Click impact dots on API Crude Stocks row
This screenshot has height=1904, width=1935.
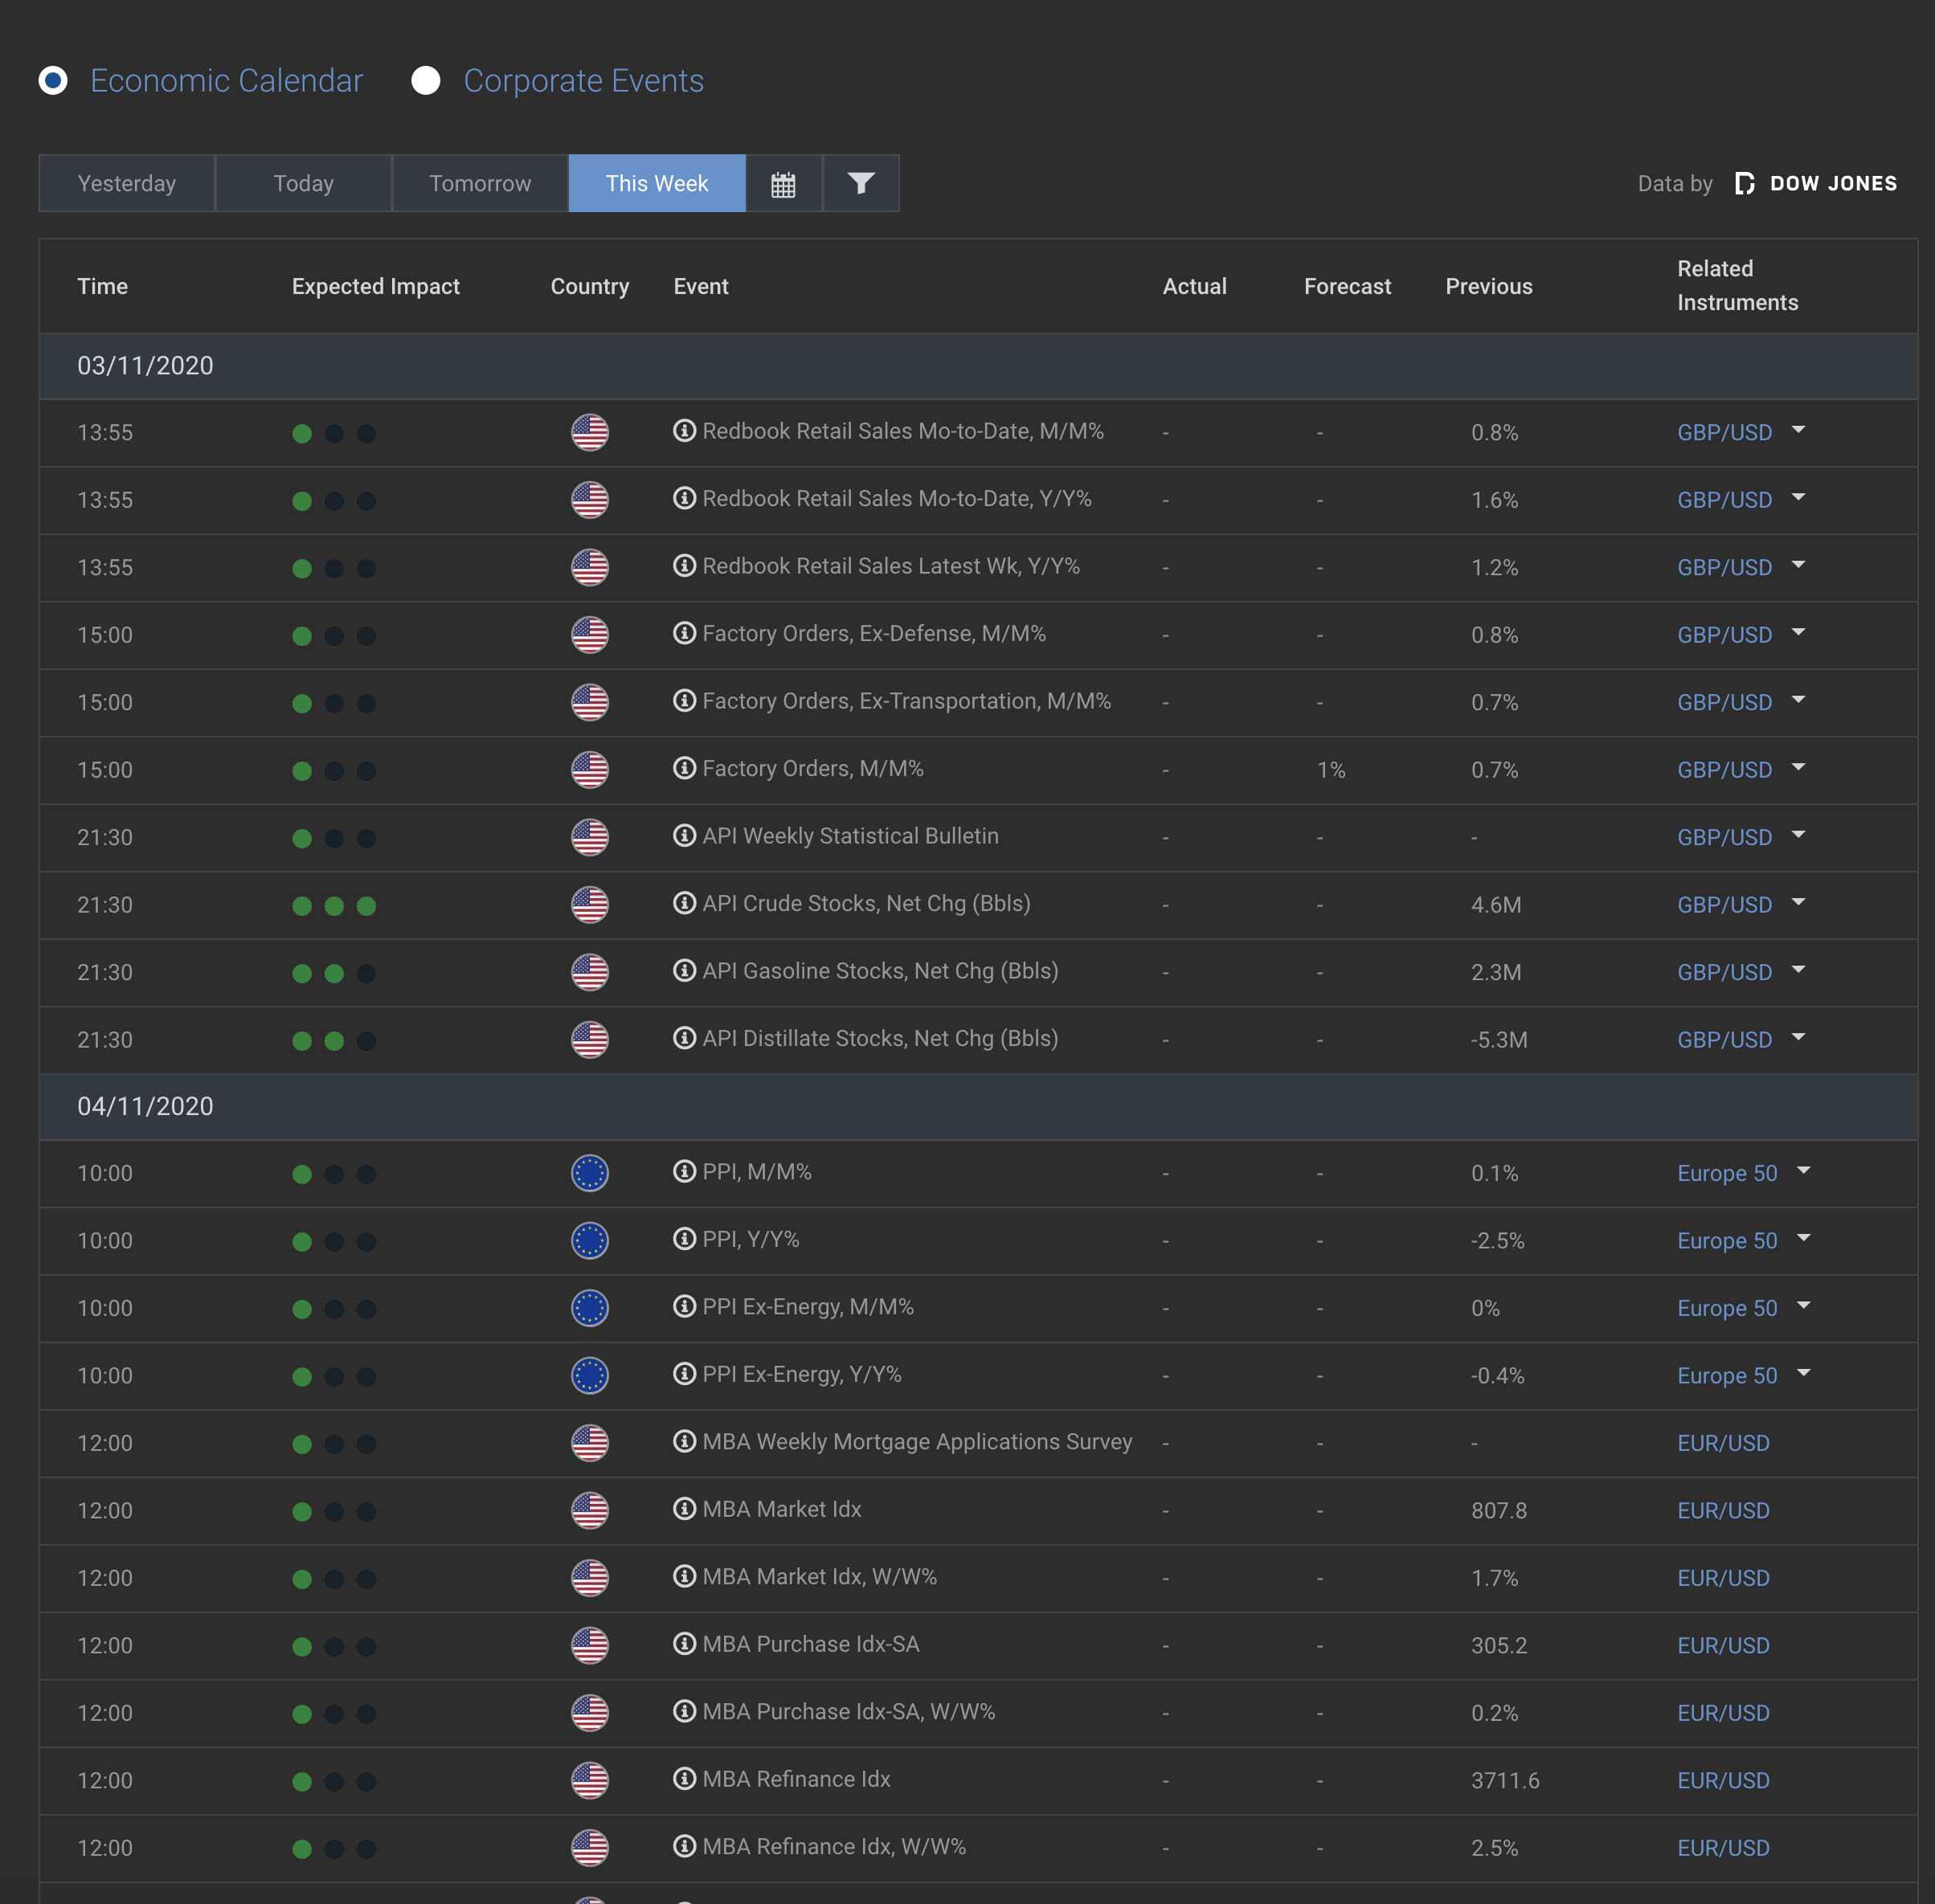point(334,906)
